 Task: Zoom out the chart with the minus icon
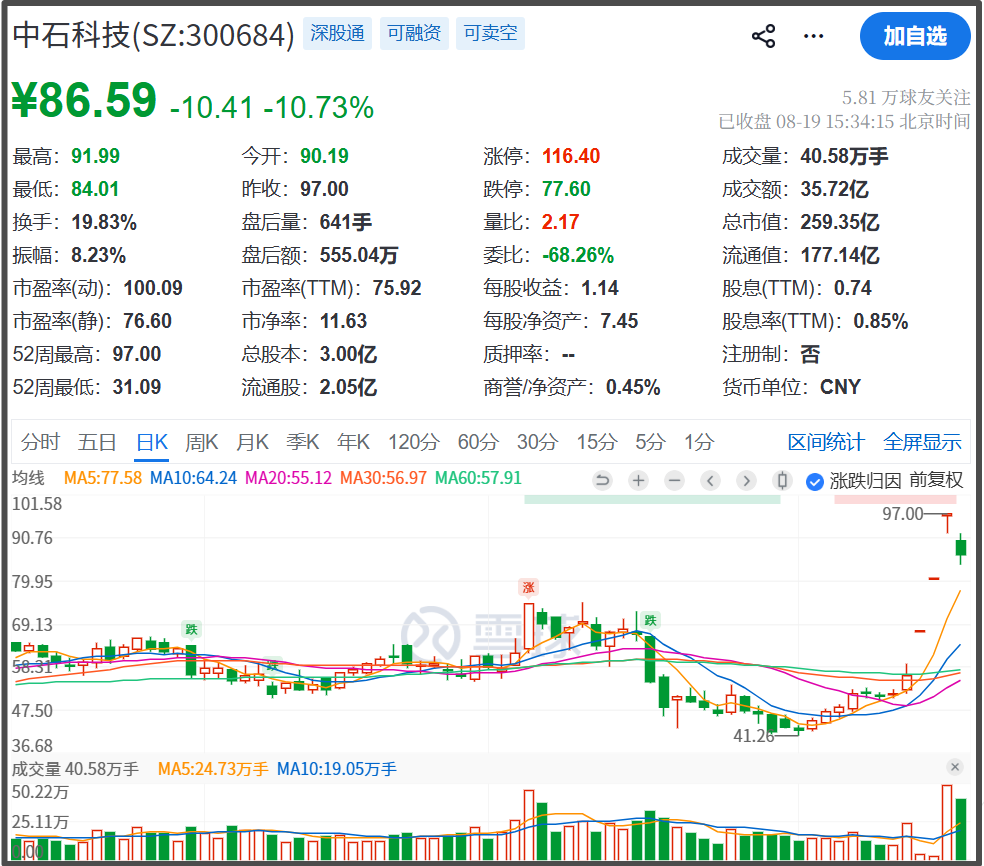coord(675,481)
